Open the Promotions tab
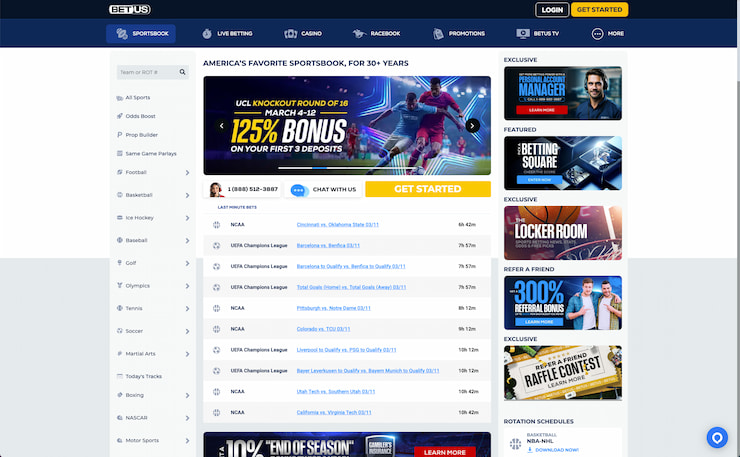The image size is (740, 457). (x=459, y=34)
